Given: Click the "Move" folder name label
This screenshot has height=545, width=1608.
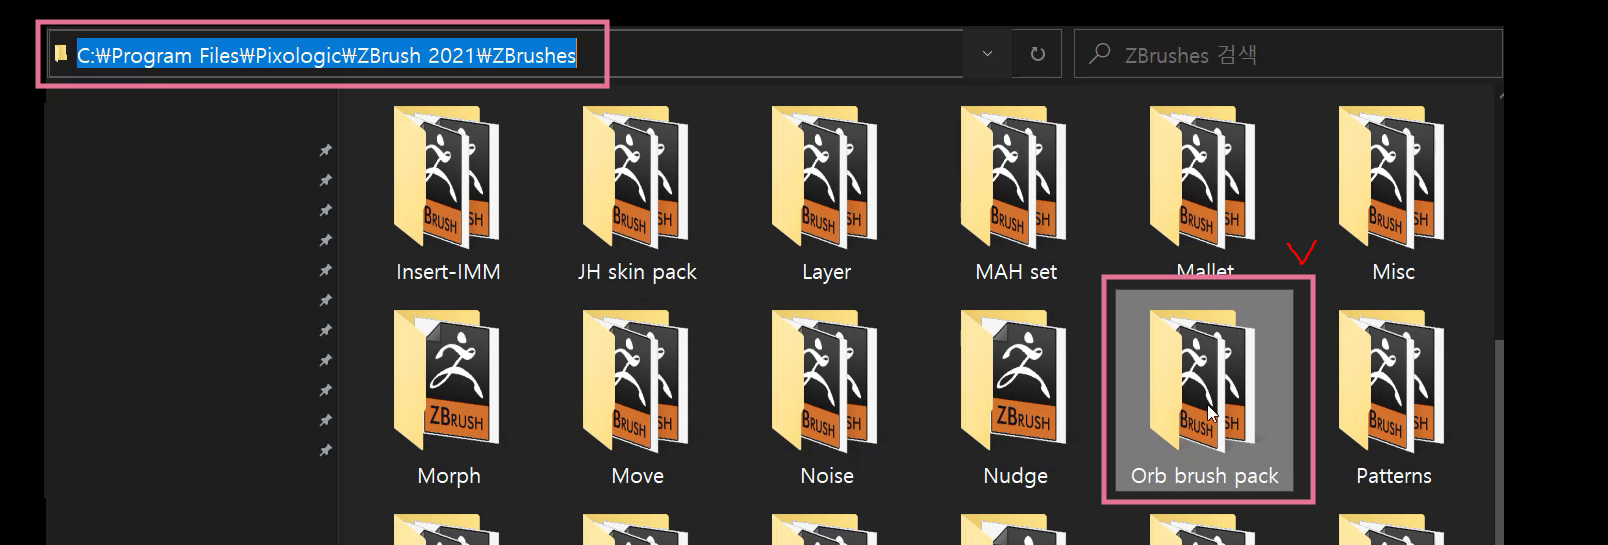Looking at the screenshot, I should click(637, 476).
